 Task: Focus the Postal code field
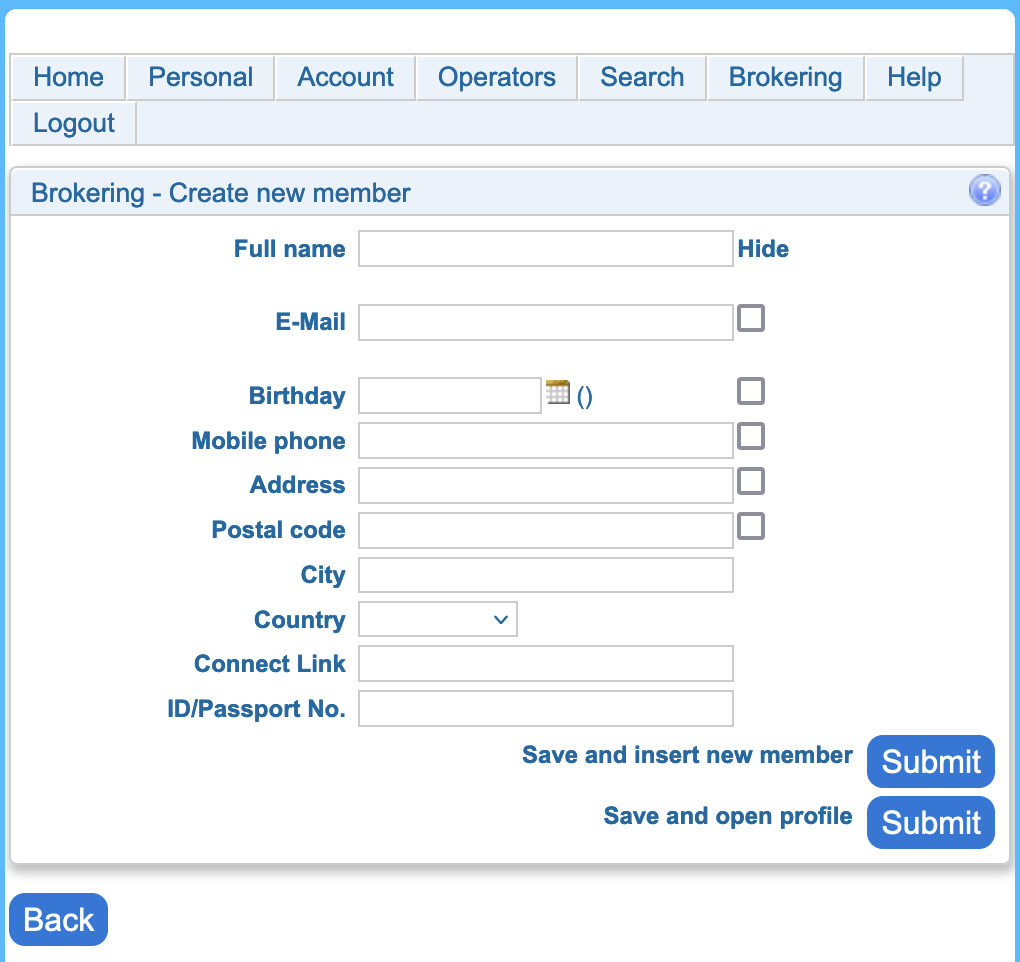point(546,530)
